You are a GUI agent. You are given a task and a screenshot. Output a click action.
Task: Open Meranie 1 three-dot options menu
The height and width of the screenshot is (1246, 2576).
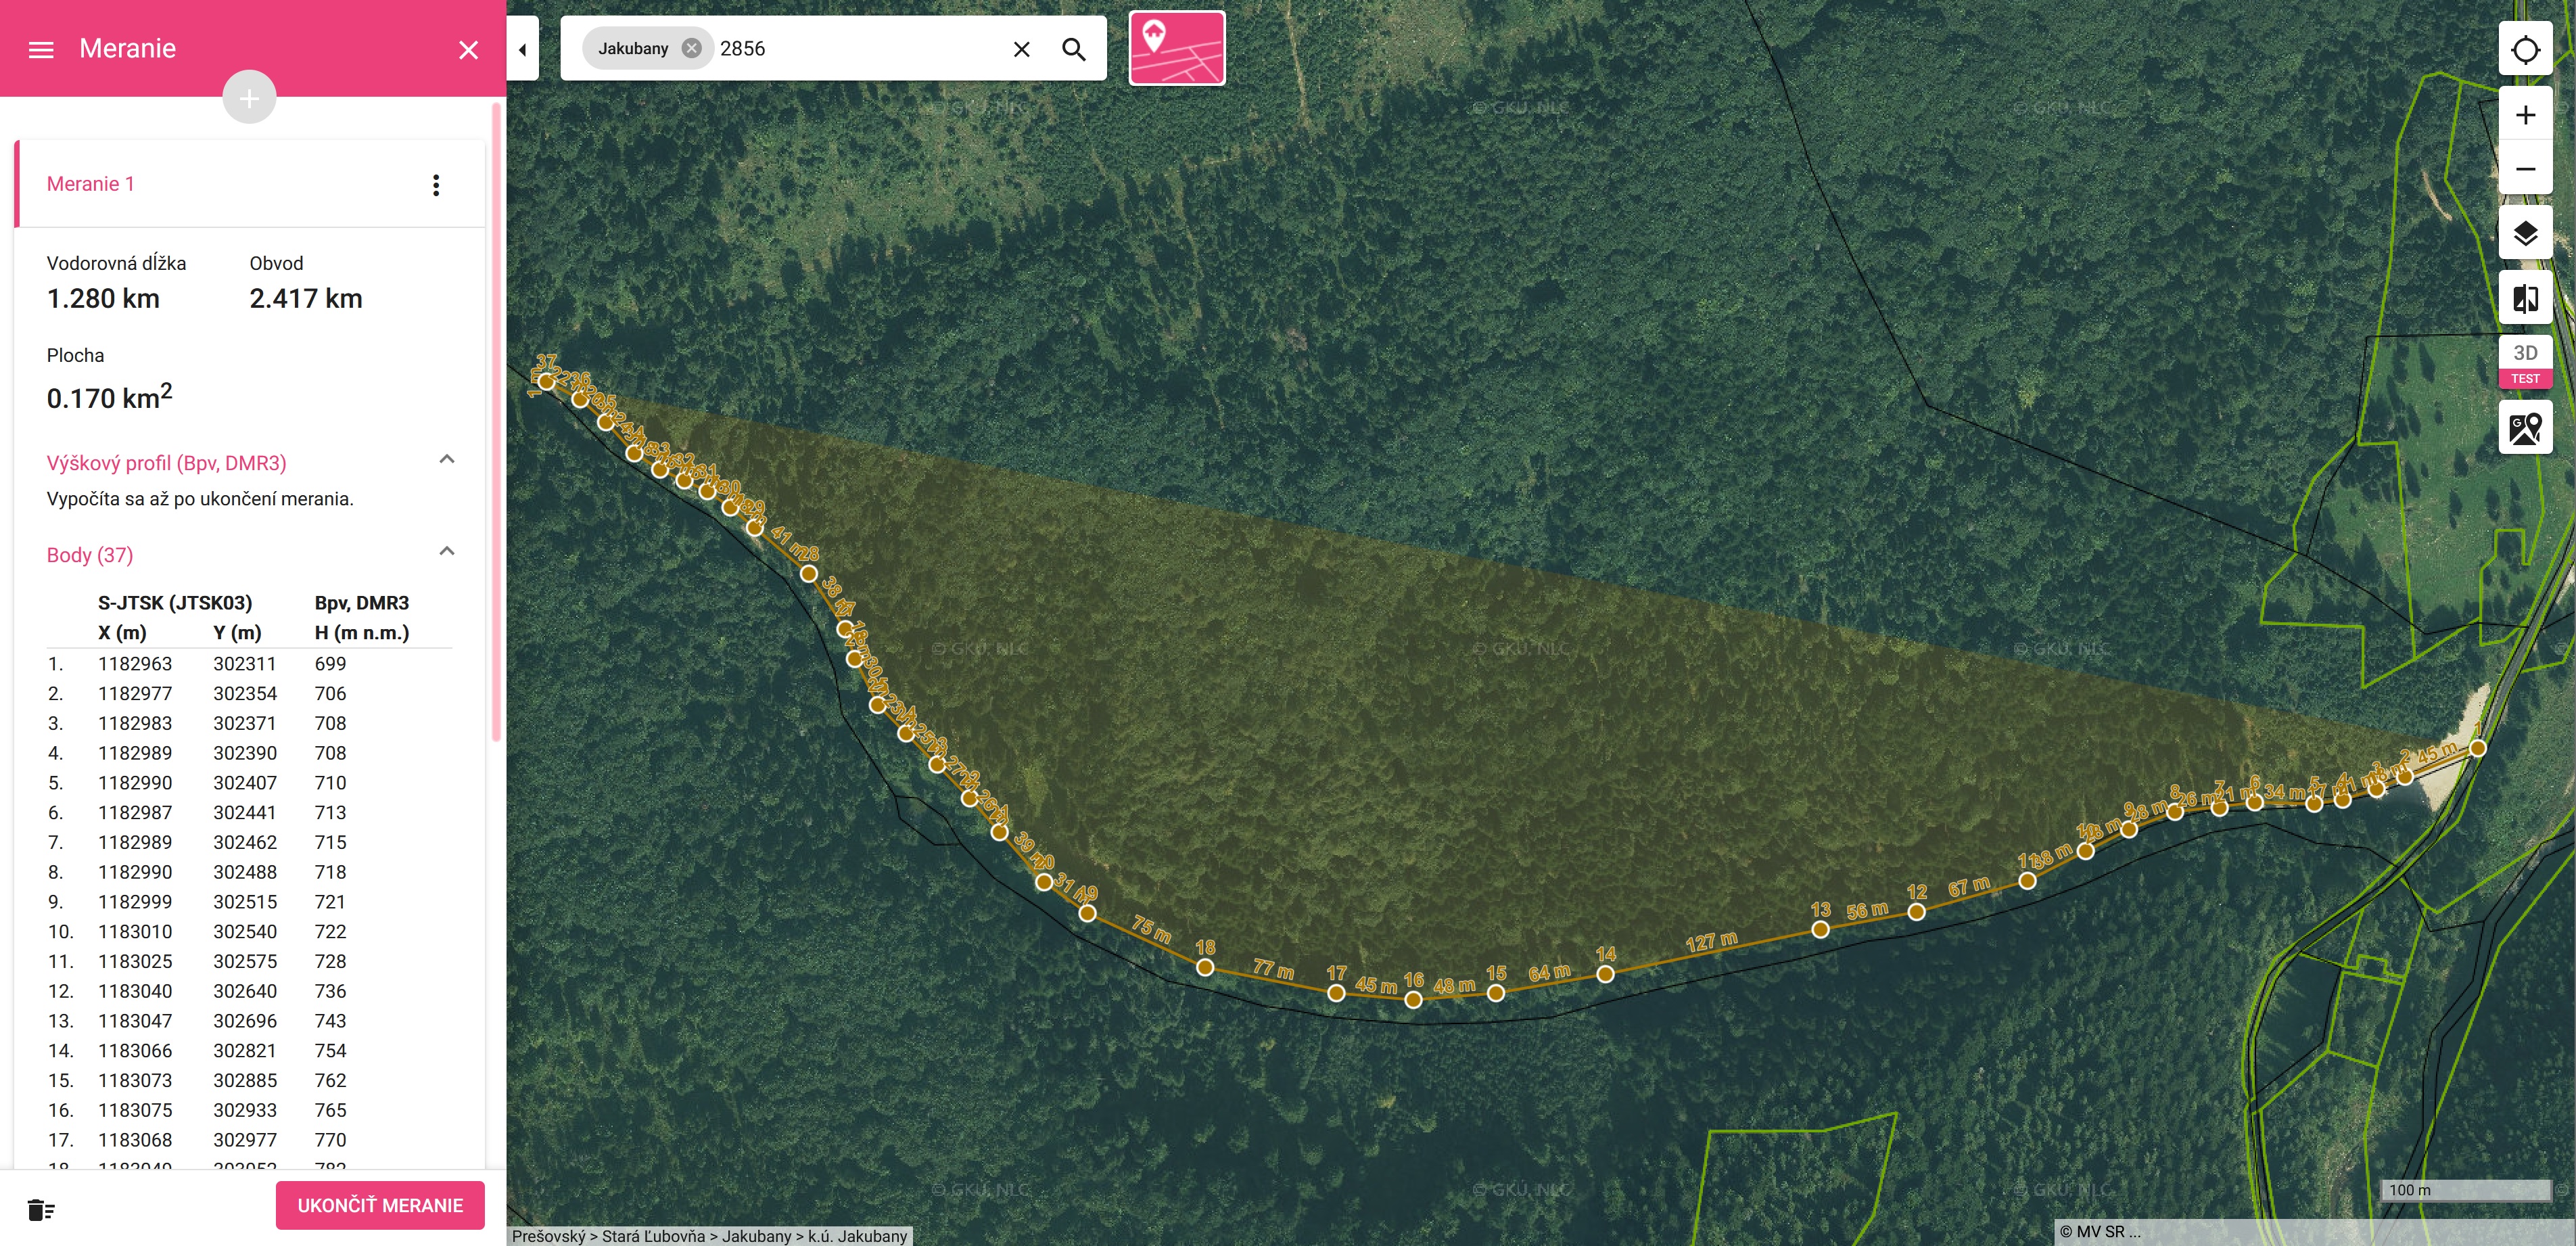point(435,185)
